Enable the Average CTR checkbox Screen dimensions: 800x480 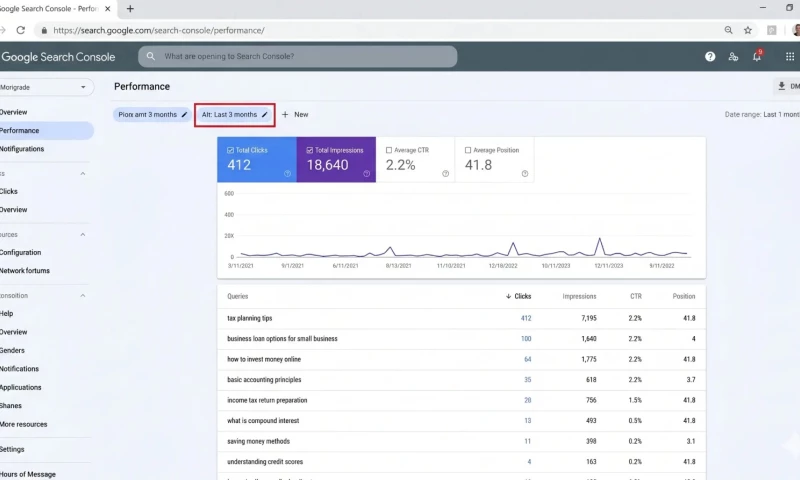pos(389,150)
